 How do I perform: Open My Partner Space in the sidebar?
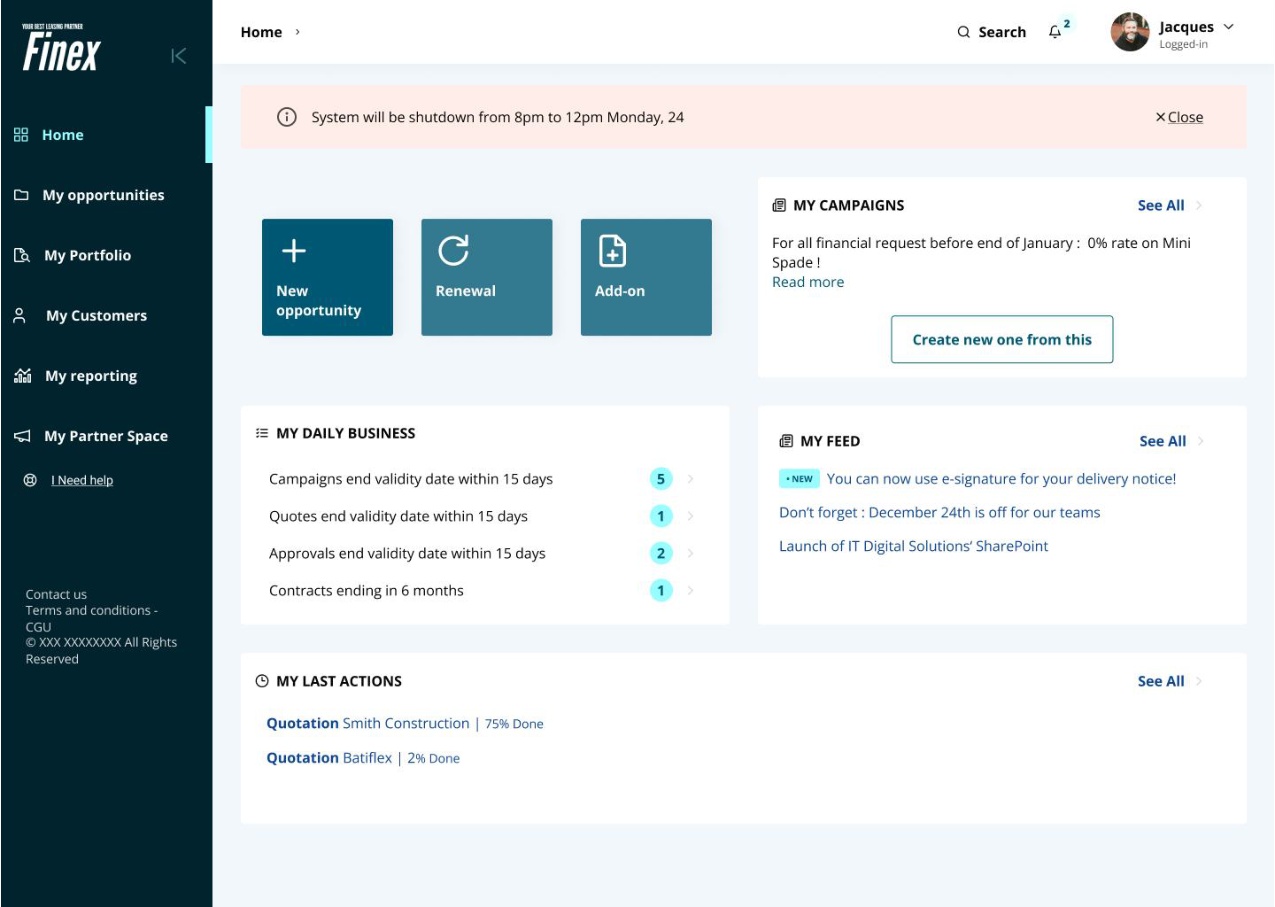pyautogui.click(x=104, y=436)
